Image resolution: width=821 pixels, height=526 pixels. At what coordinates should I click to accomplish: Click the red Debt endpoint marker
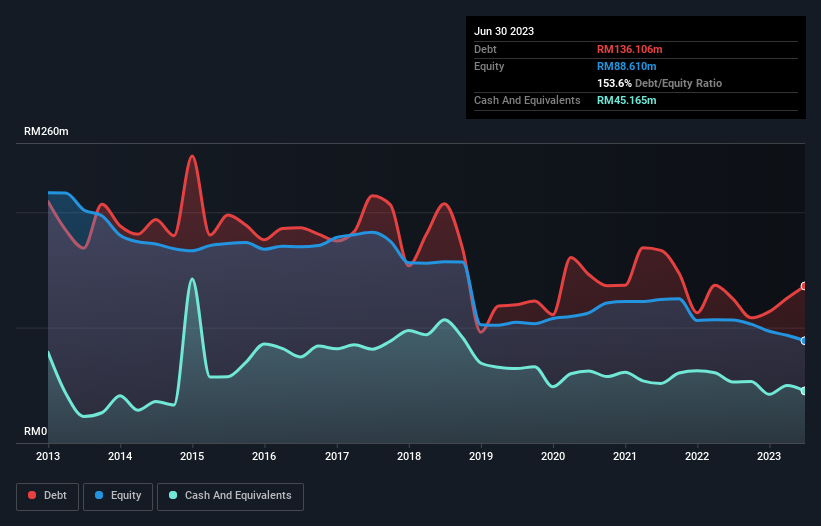click(x=804, y=286)
